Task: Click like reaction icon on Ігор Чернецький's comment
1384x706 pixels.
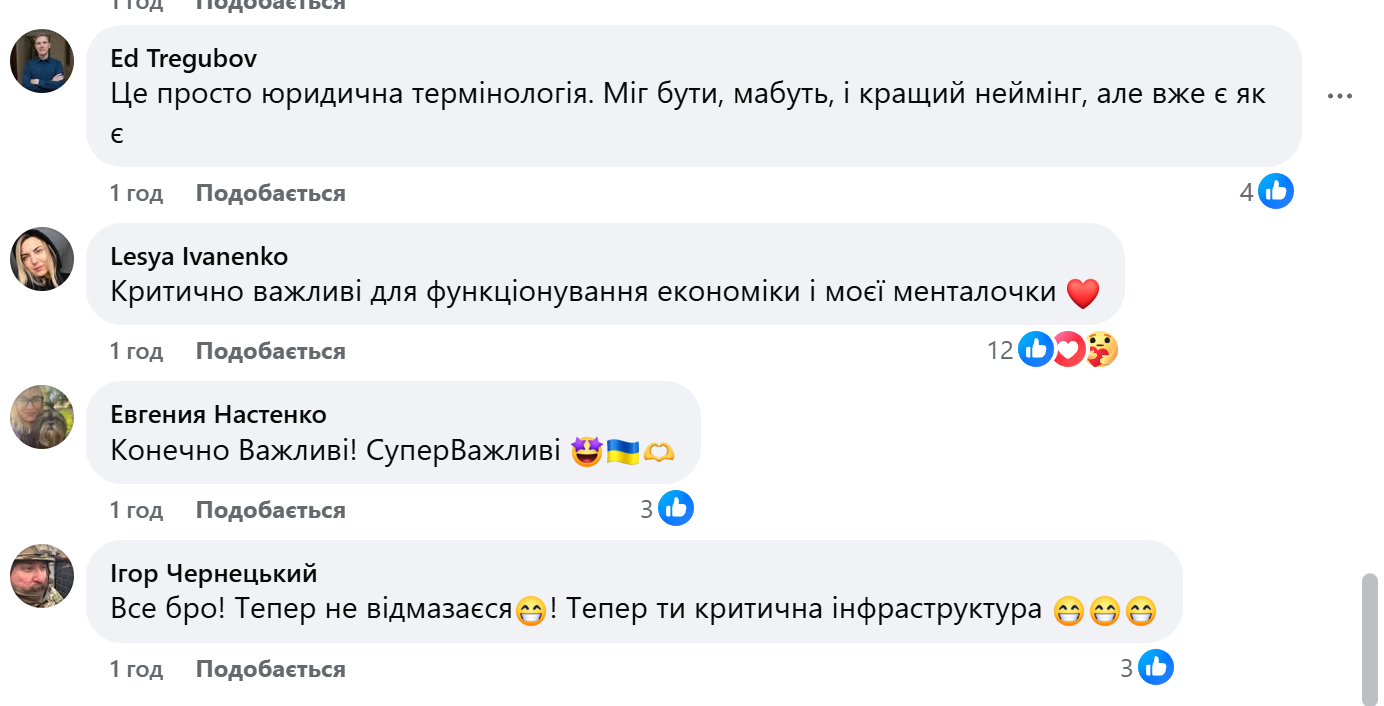Action: (1156, 667)
